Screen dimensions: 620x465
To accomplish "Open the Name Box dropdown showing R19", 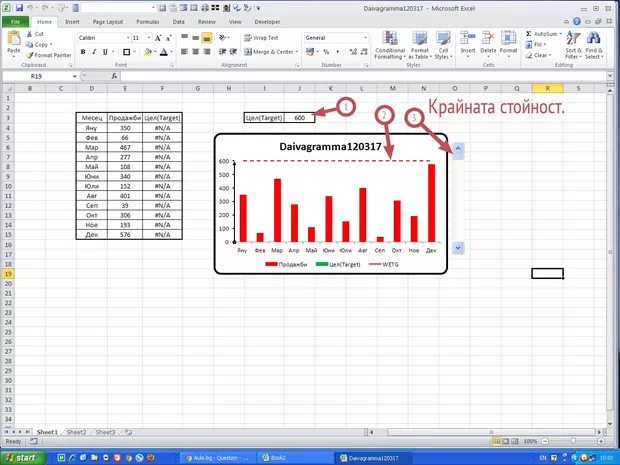I will tap(74, 76).
